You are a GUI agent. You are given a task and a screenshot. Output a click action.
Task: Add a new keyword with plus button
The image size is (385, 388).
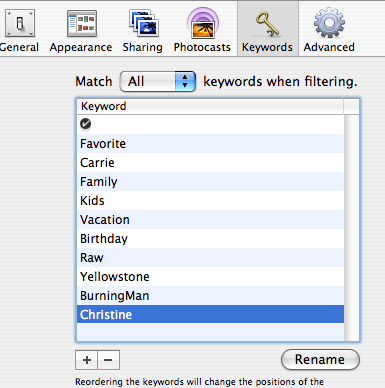(87, 360)
